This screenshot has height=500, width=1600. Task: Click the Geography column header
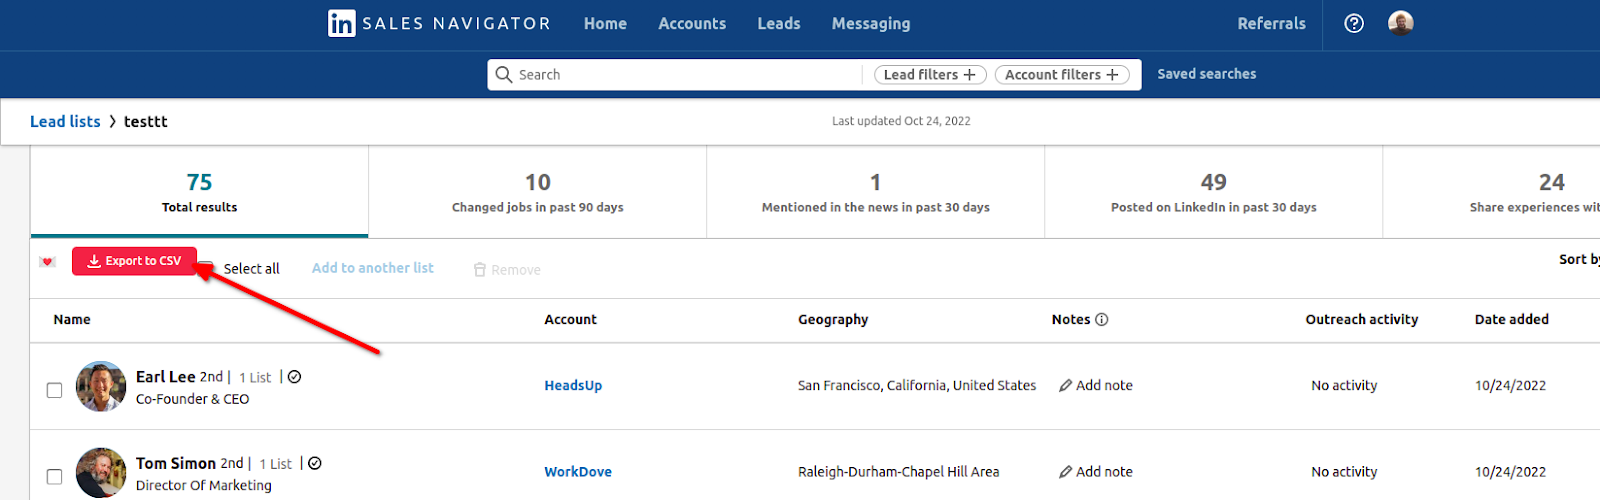pyautogui.click(x=833, y=320)
